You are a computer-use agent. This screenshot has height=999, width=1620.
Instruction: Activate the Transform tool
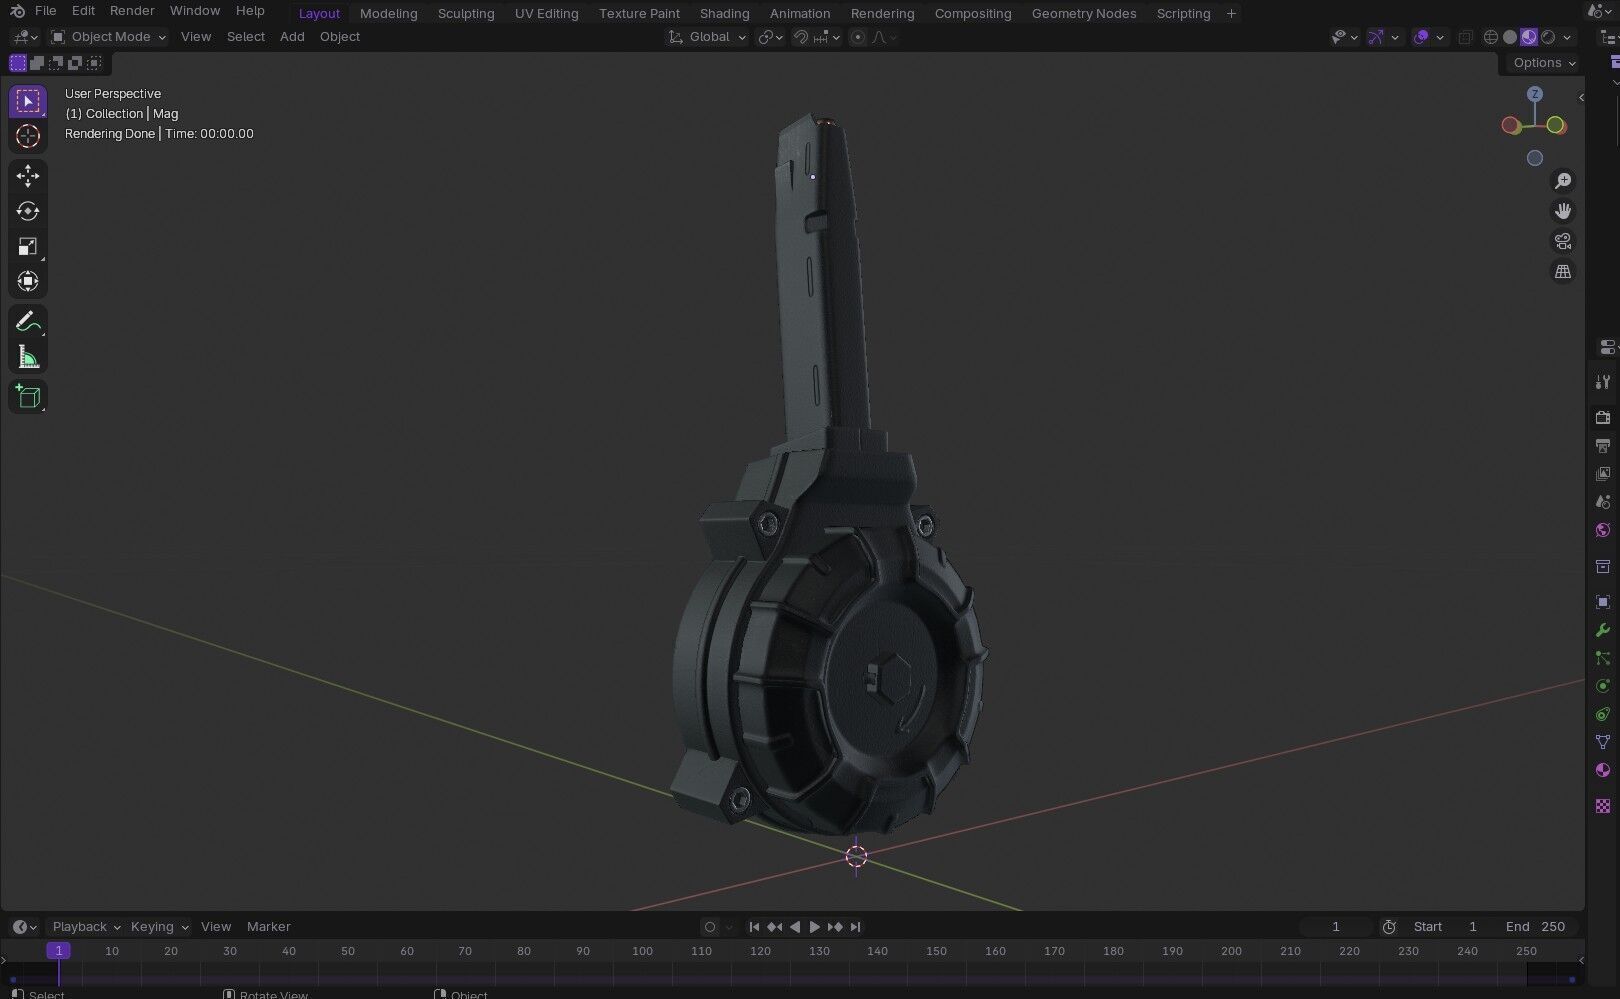pyautogui.click(x=28, y=281)
